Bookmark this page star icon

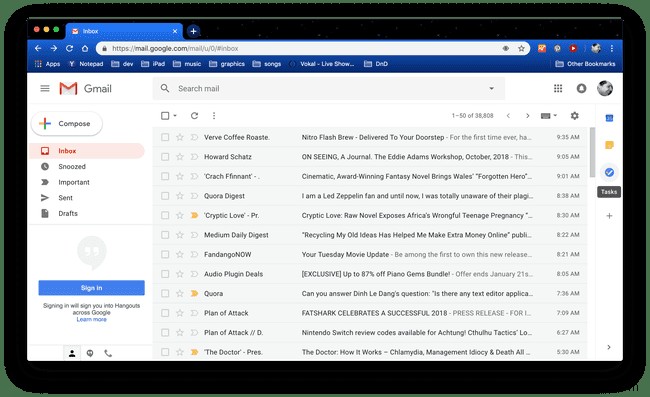(521, 48)
